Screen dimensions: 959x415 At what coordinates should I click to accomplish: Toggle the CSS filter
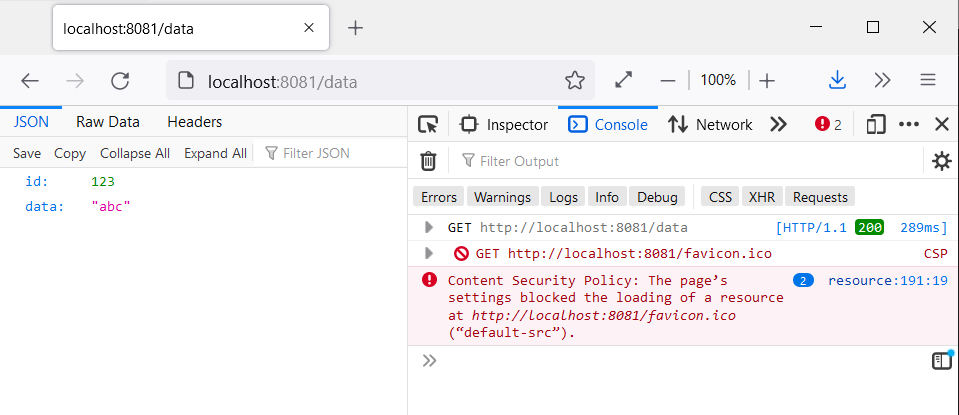click(x=720, y=197)
